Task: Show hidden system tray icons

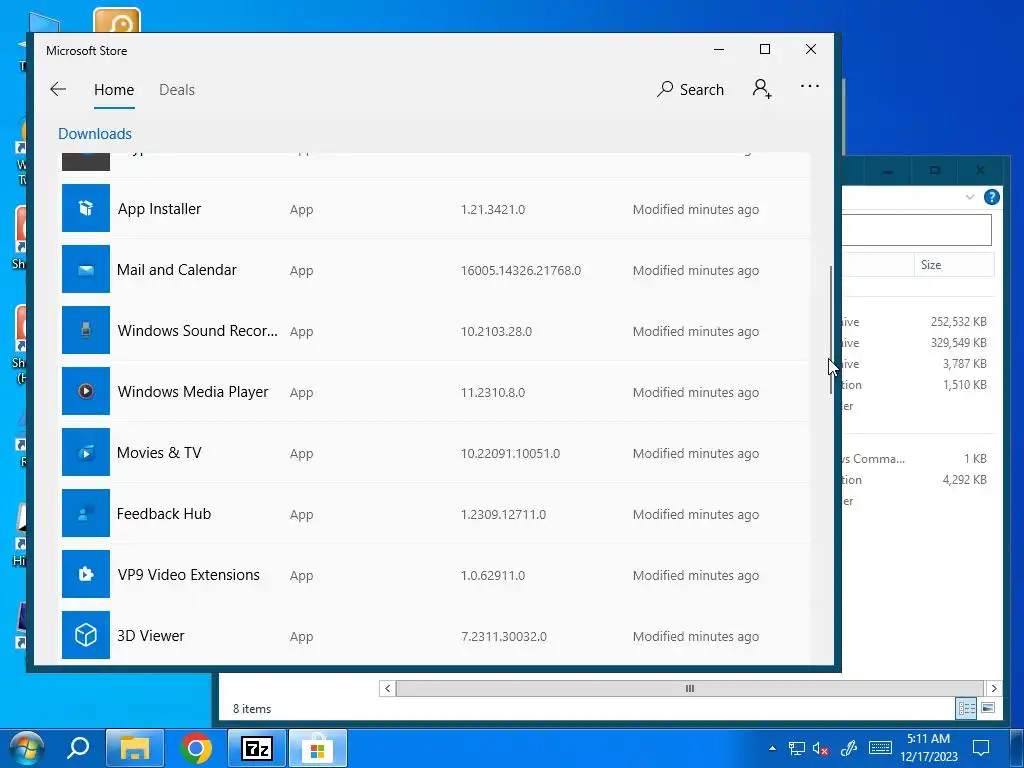Action: coord(773,748)
